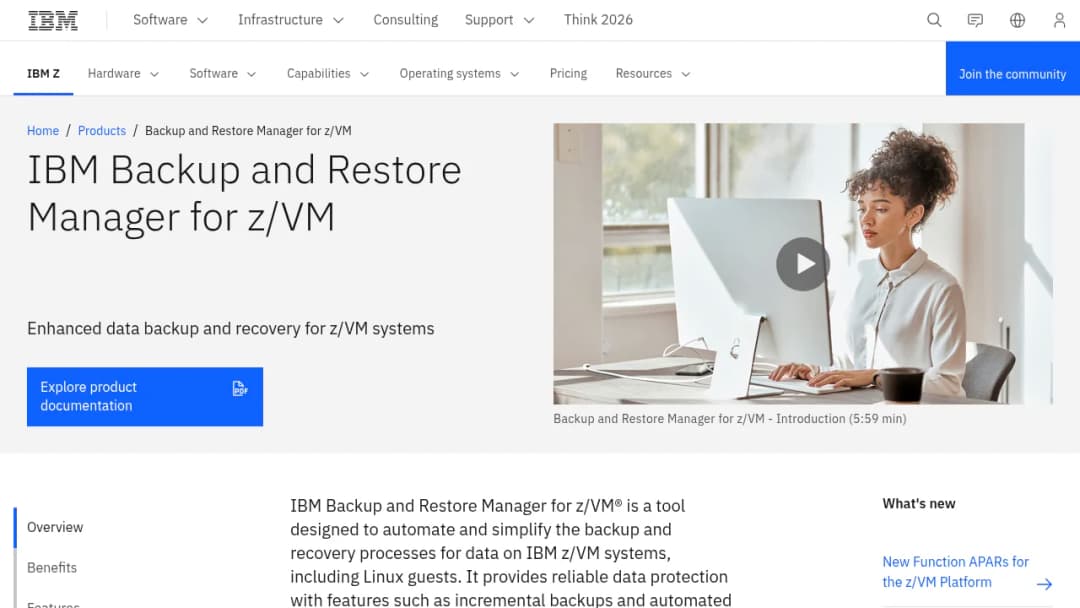
Task: Go to Products breadcrumb link
Action: pyautogui.click(x=102, y=131)
